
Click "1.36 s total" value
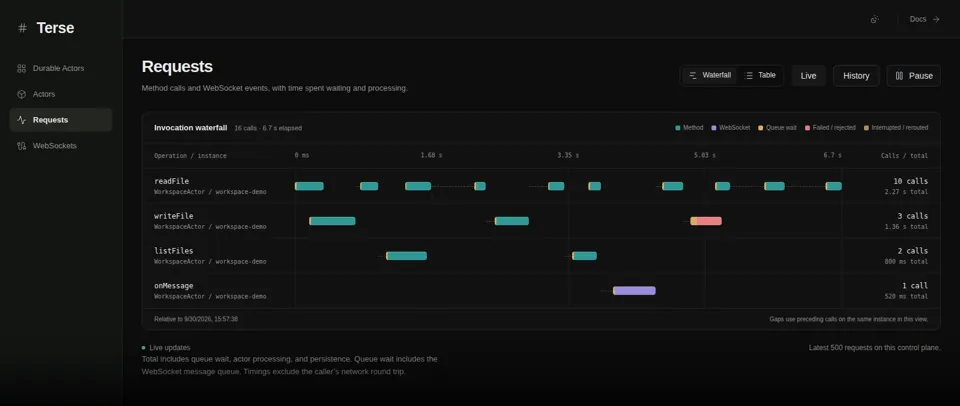coord(906,227)
